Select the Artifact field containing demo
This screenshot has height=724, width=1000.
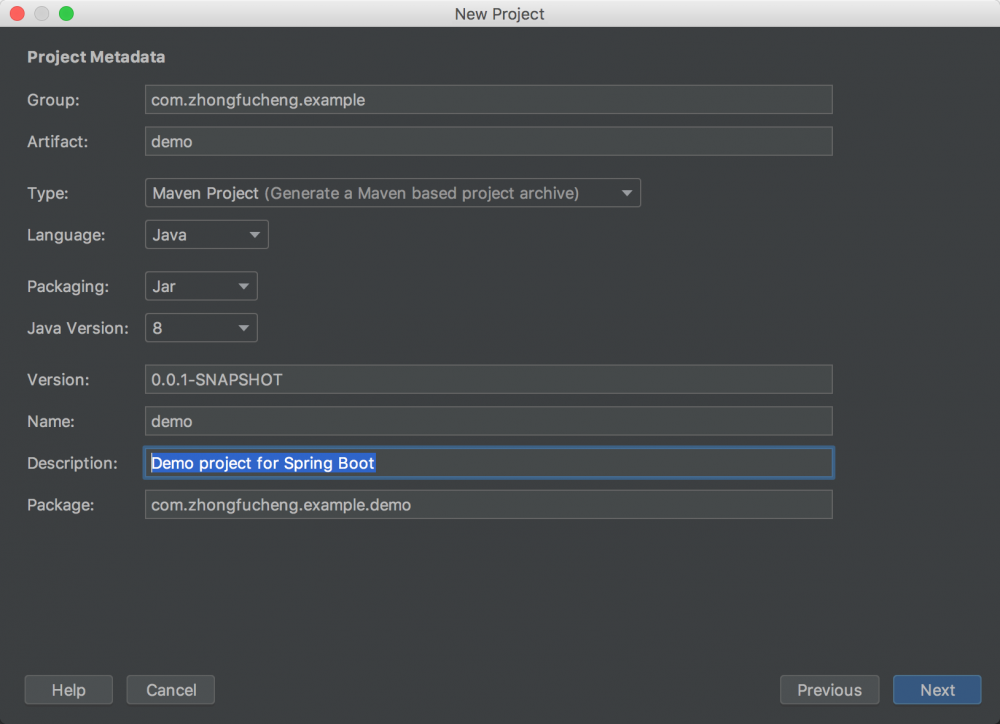click(x=488, y=141)
